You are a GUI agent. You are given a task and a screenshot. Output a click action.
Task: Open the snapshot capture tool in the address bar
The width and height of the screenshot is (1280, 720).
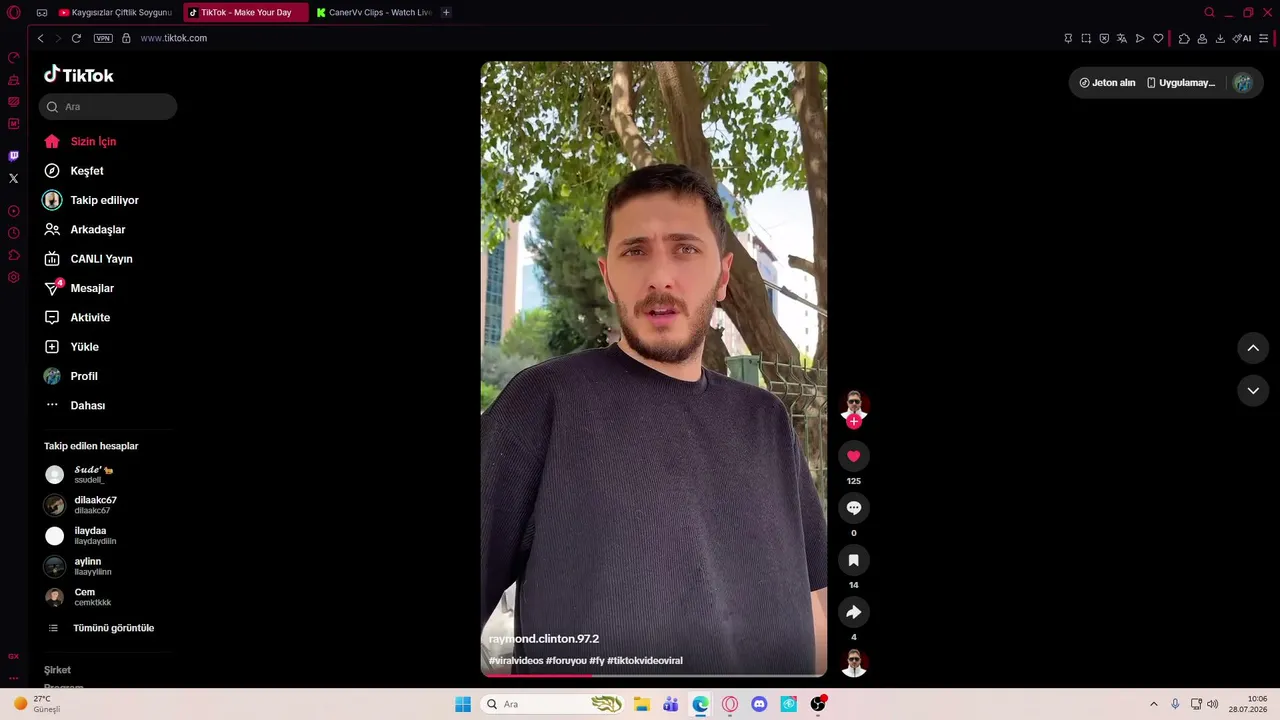pos(1086,38)
